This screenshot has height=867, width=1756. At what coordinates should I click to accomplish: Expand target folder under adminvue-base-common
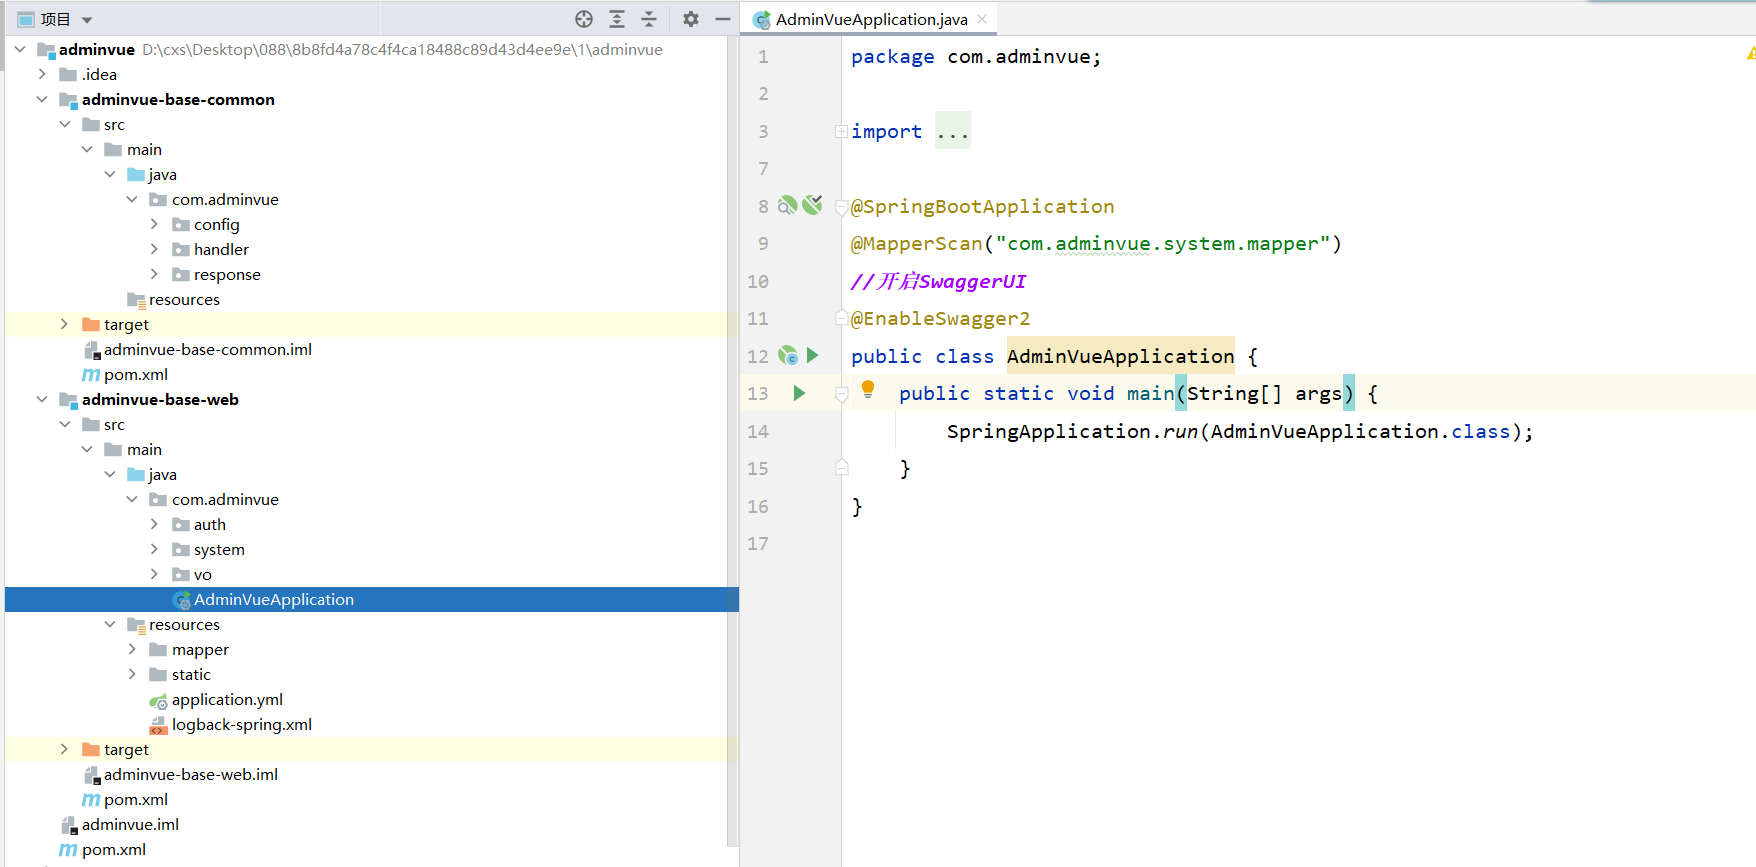coord(64,324)
